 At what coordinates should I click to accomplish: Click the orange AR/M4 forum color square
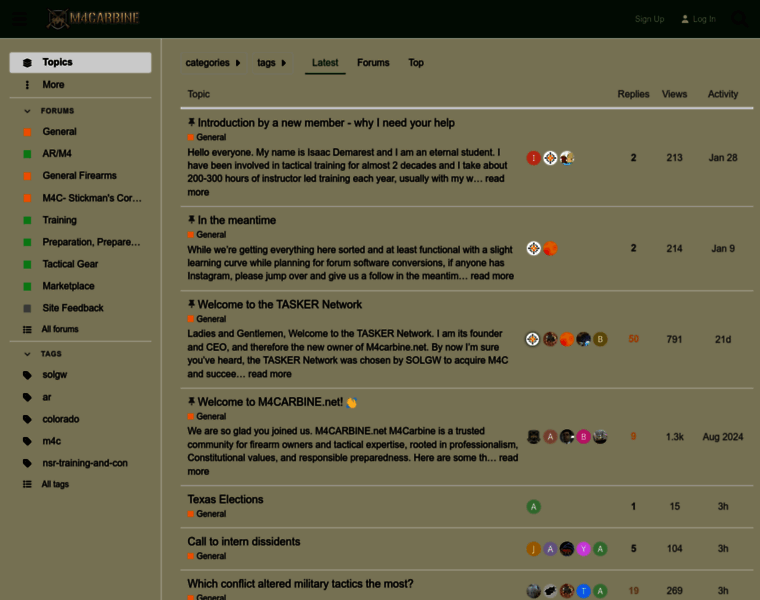(28, 154)
